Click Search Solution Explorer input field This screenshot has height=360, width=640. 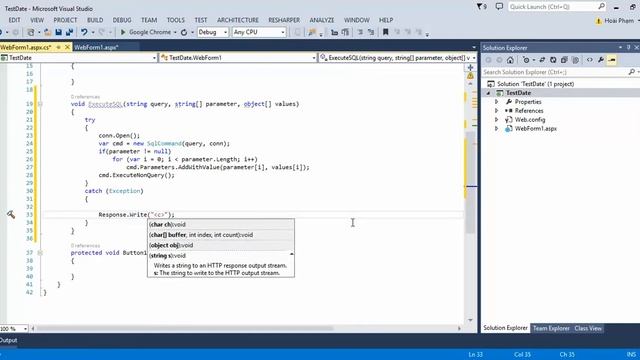(555, 72)
